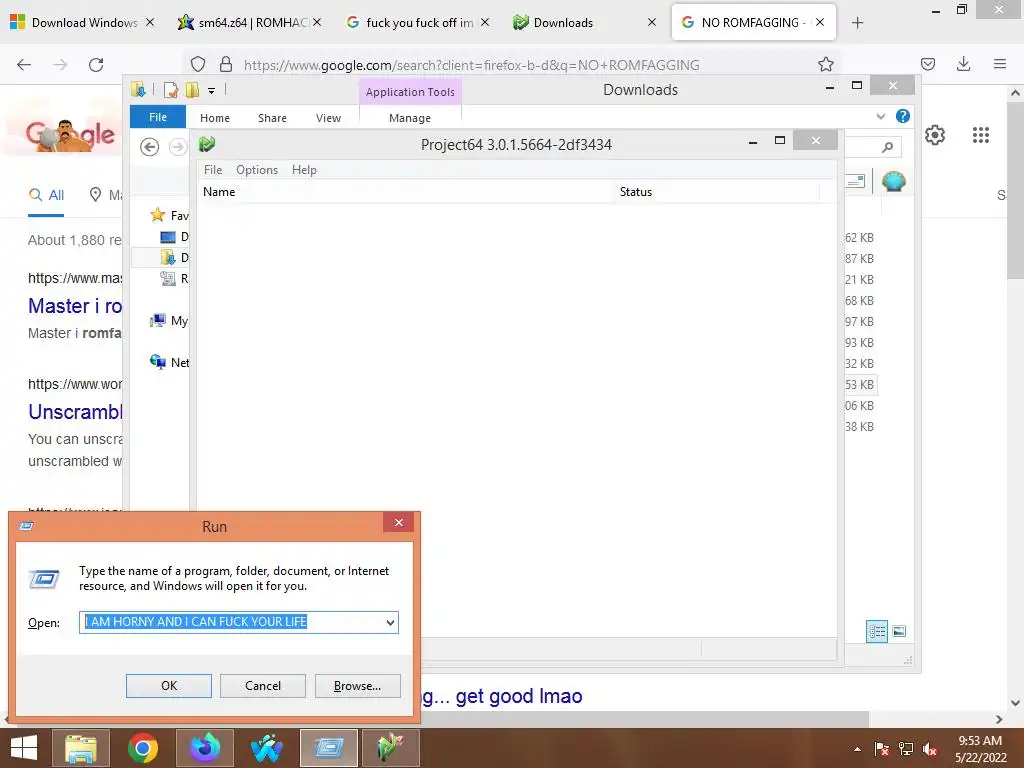The height and width of the screenshot is (768, 1024).
Task: Launch Google Chrome from the taskbar
Action: 142,748
